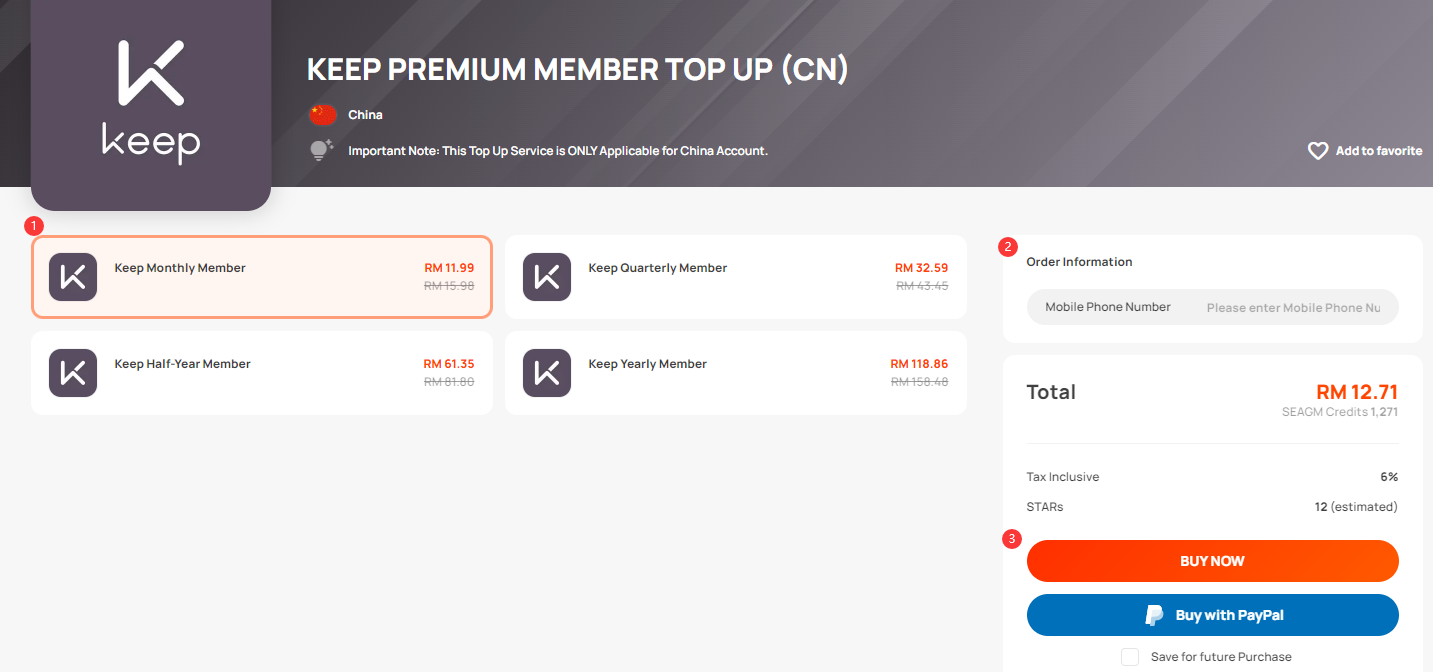This screenshot has height=672, width=1433.
Task: Select the Keep Yearly Member option
Action: [x=736, y=373]
